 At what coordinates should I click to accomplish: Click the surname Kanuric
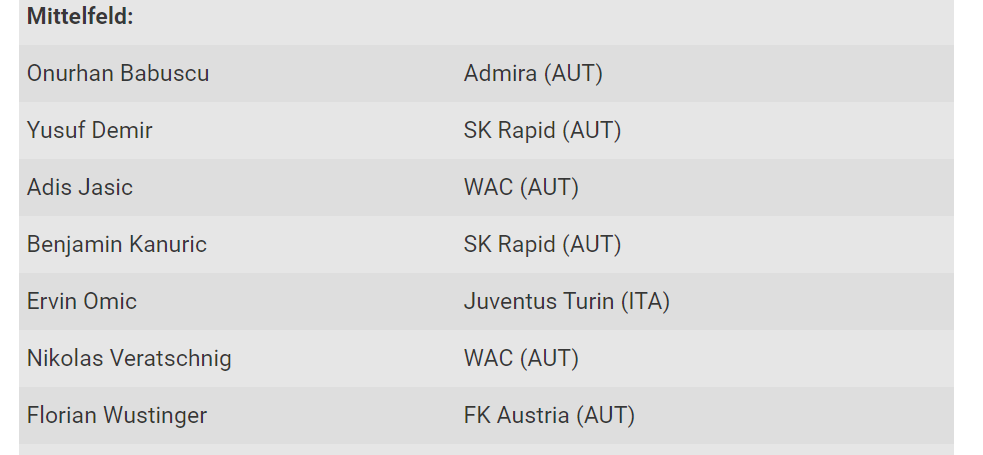pyautogui.click(x=160, y=244)
